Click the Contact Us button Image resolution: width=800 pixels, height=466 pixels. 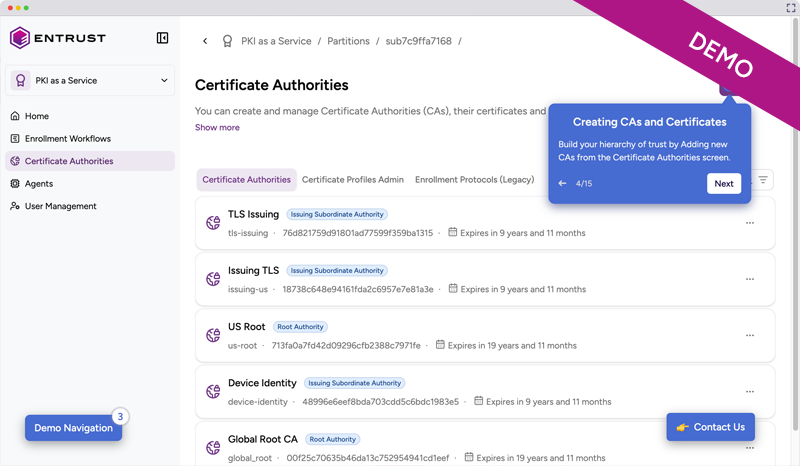click(710, 427)
